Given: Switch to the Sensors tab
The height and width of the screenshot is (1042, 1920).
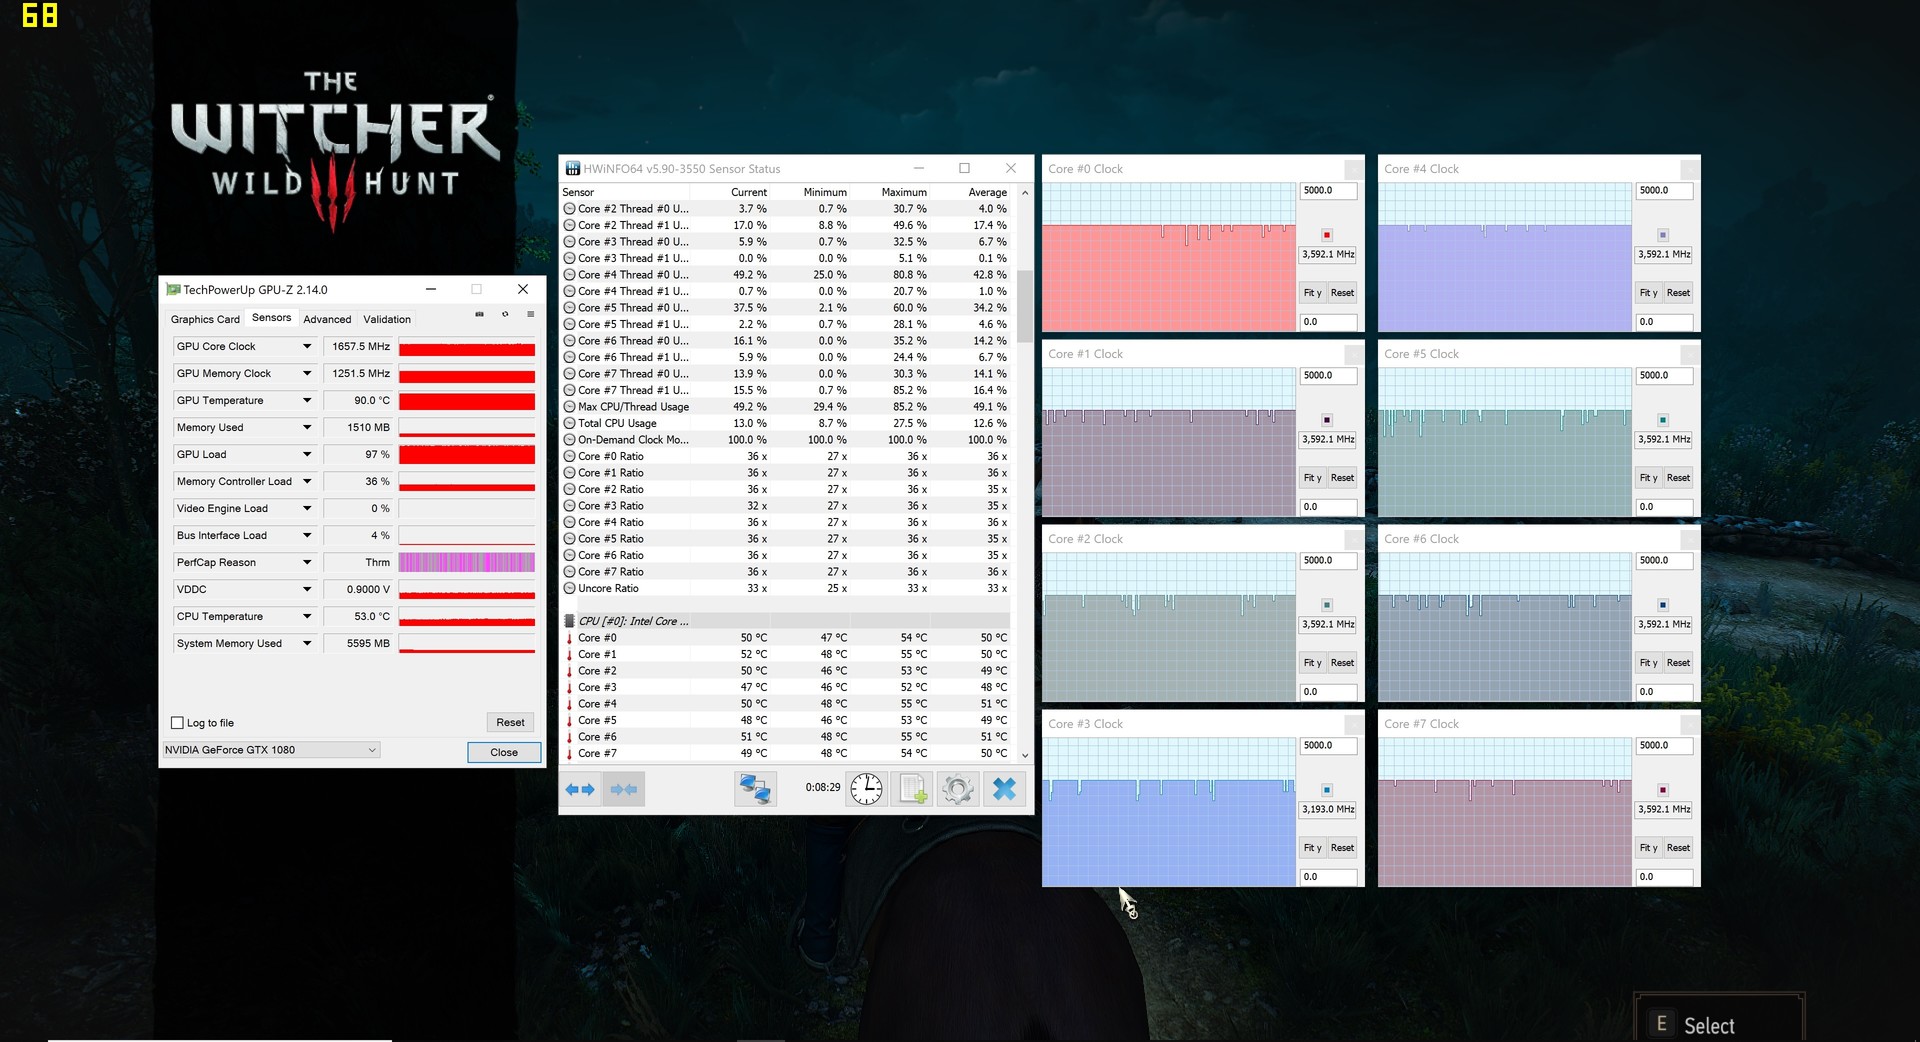Looking at the screenshot, I should click(x=271, y=318).
